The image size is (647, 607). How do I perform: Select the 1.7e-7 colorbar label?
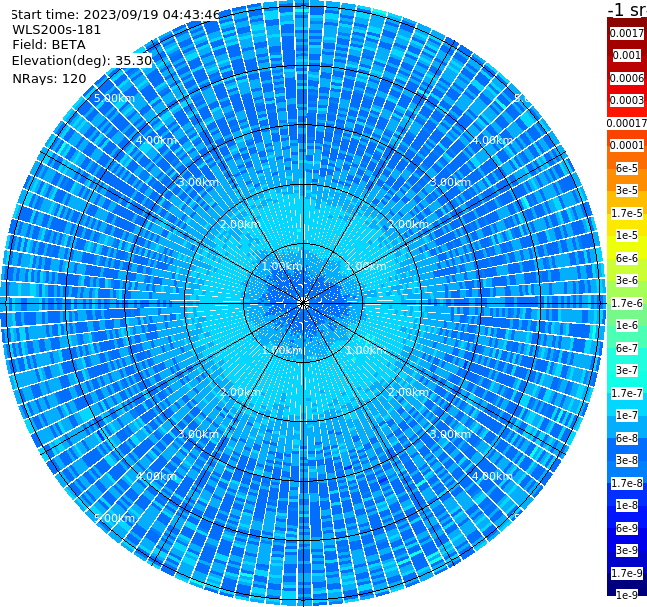(x=627, y=393)
